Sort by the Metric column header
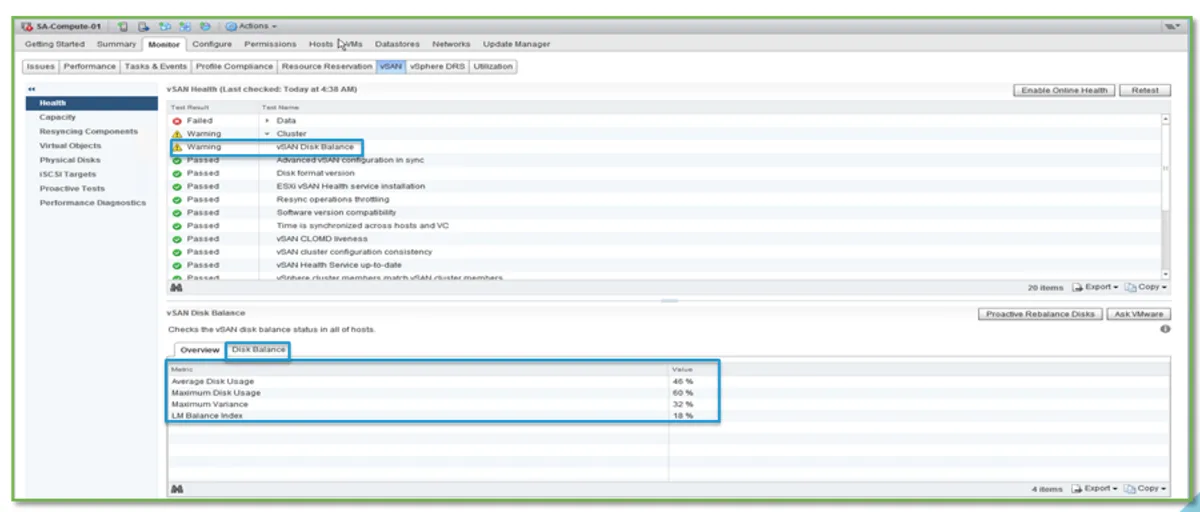This screenshot has width=1200, height=512. [x=418, y=369]
